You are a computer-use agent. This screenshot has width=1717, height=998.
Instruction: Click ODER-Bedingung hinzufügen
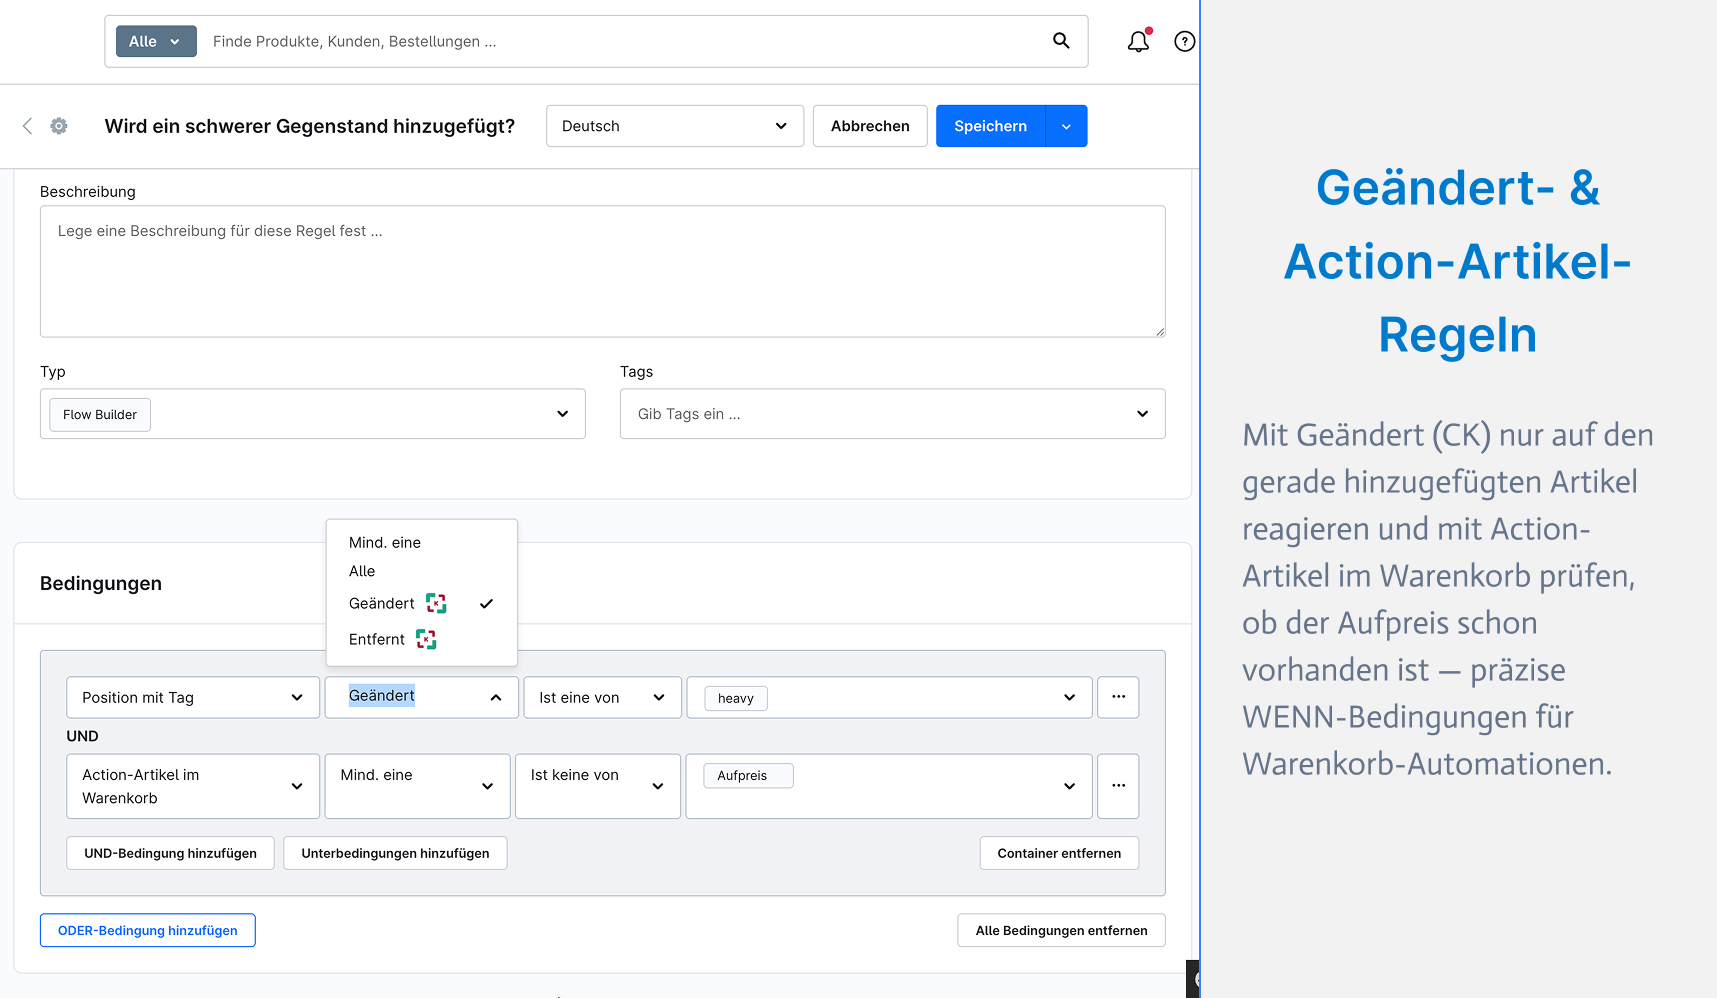coord(148,930)
